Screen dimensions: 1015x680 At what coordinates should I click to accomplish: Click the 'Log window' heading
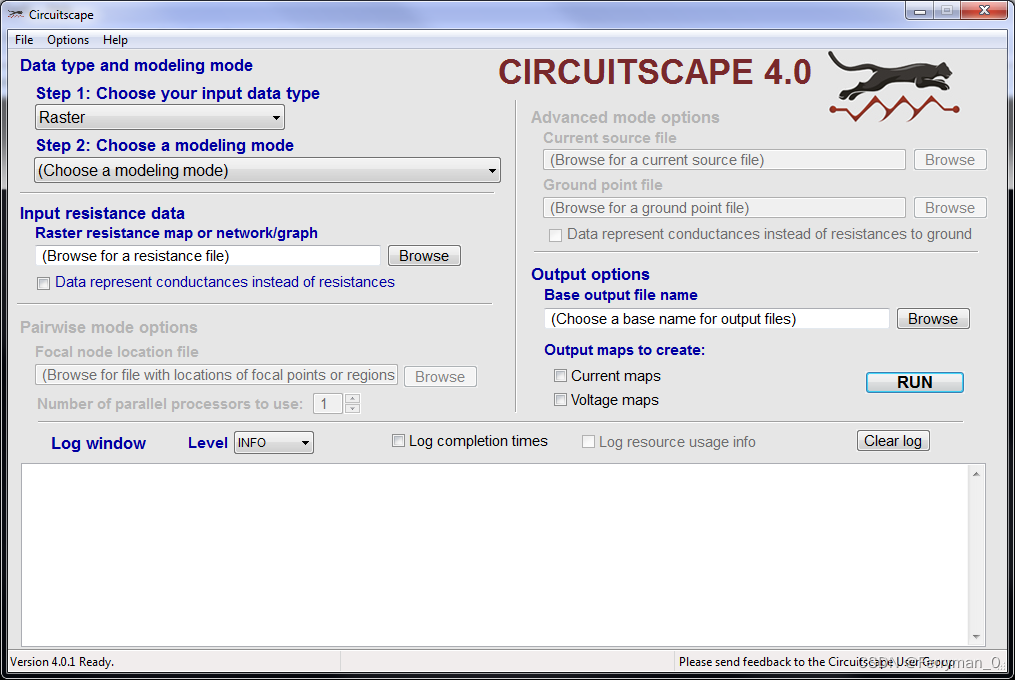[98, 443]
